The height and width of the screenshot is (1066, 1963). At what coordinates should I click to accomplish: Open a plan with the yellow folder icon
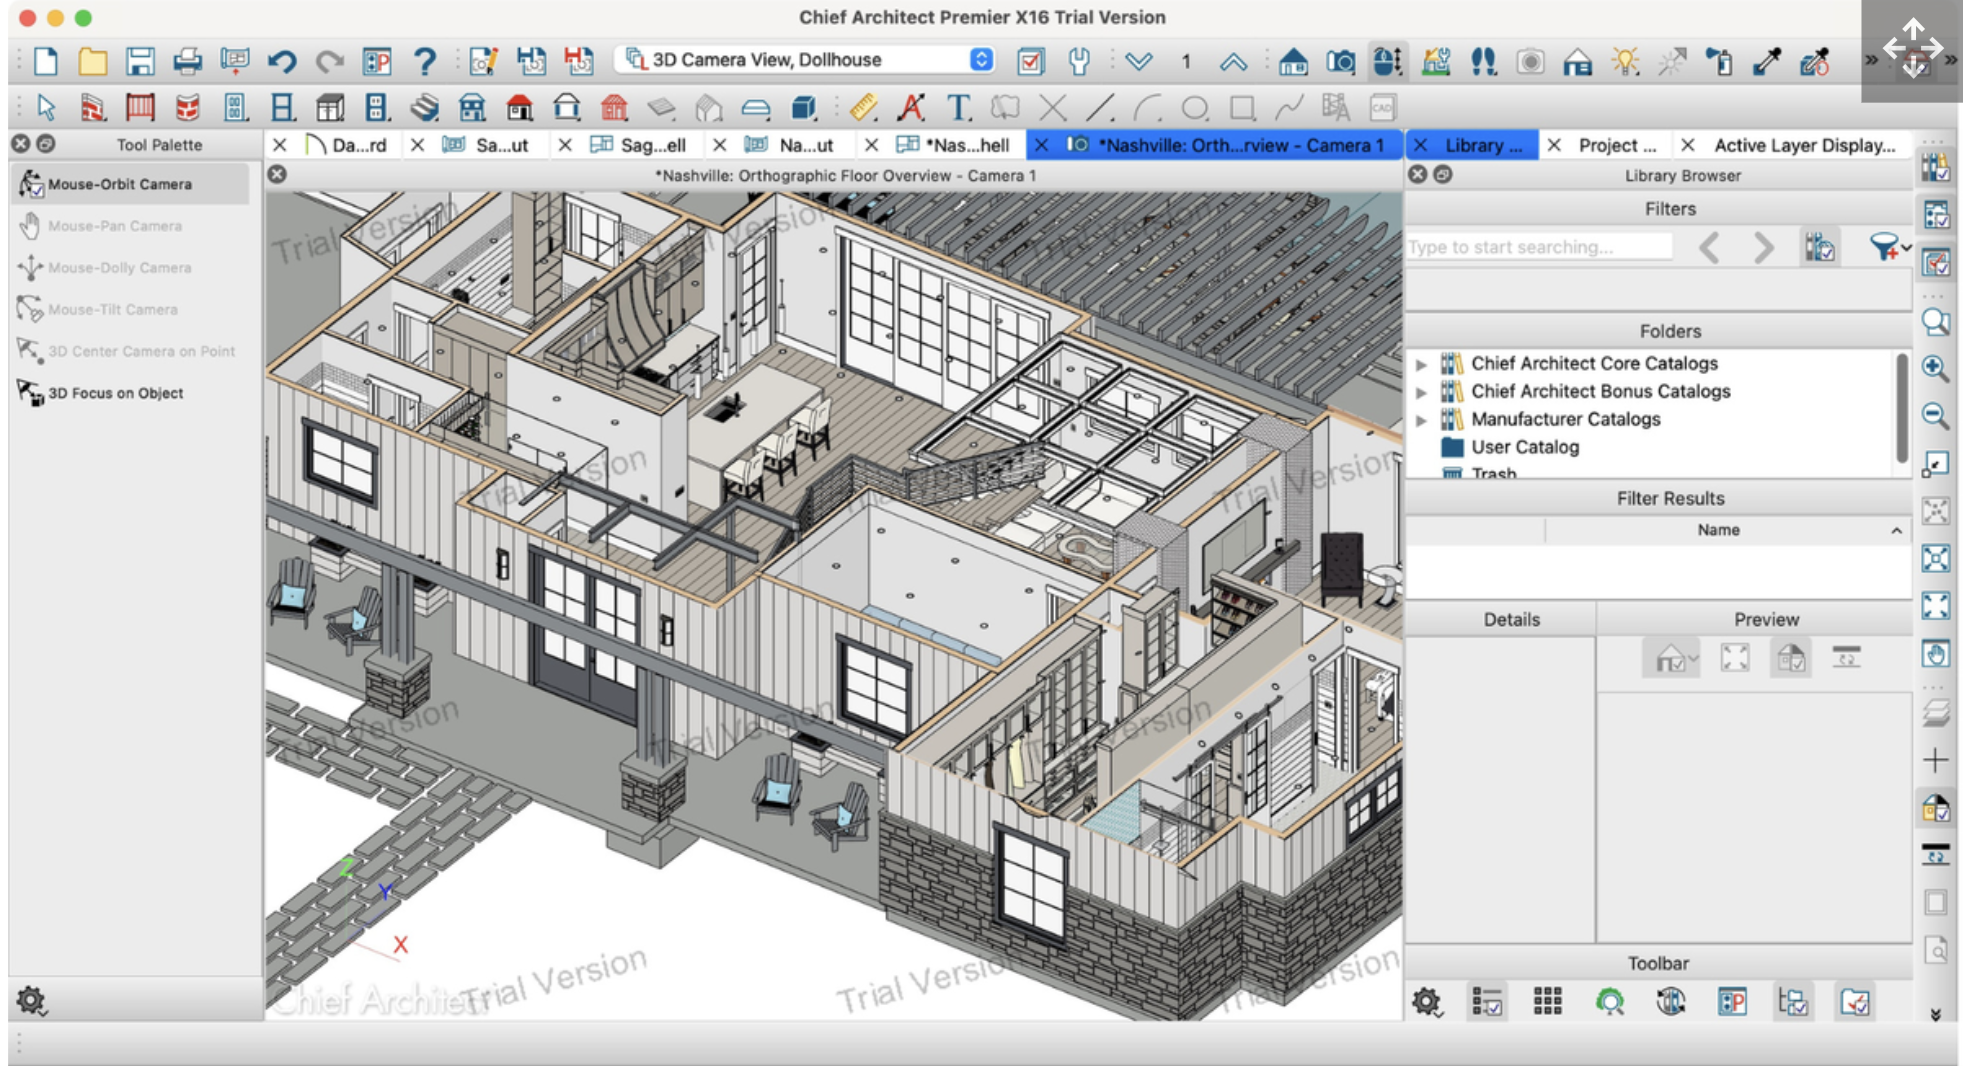(93, 61)
